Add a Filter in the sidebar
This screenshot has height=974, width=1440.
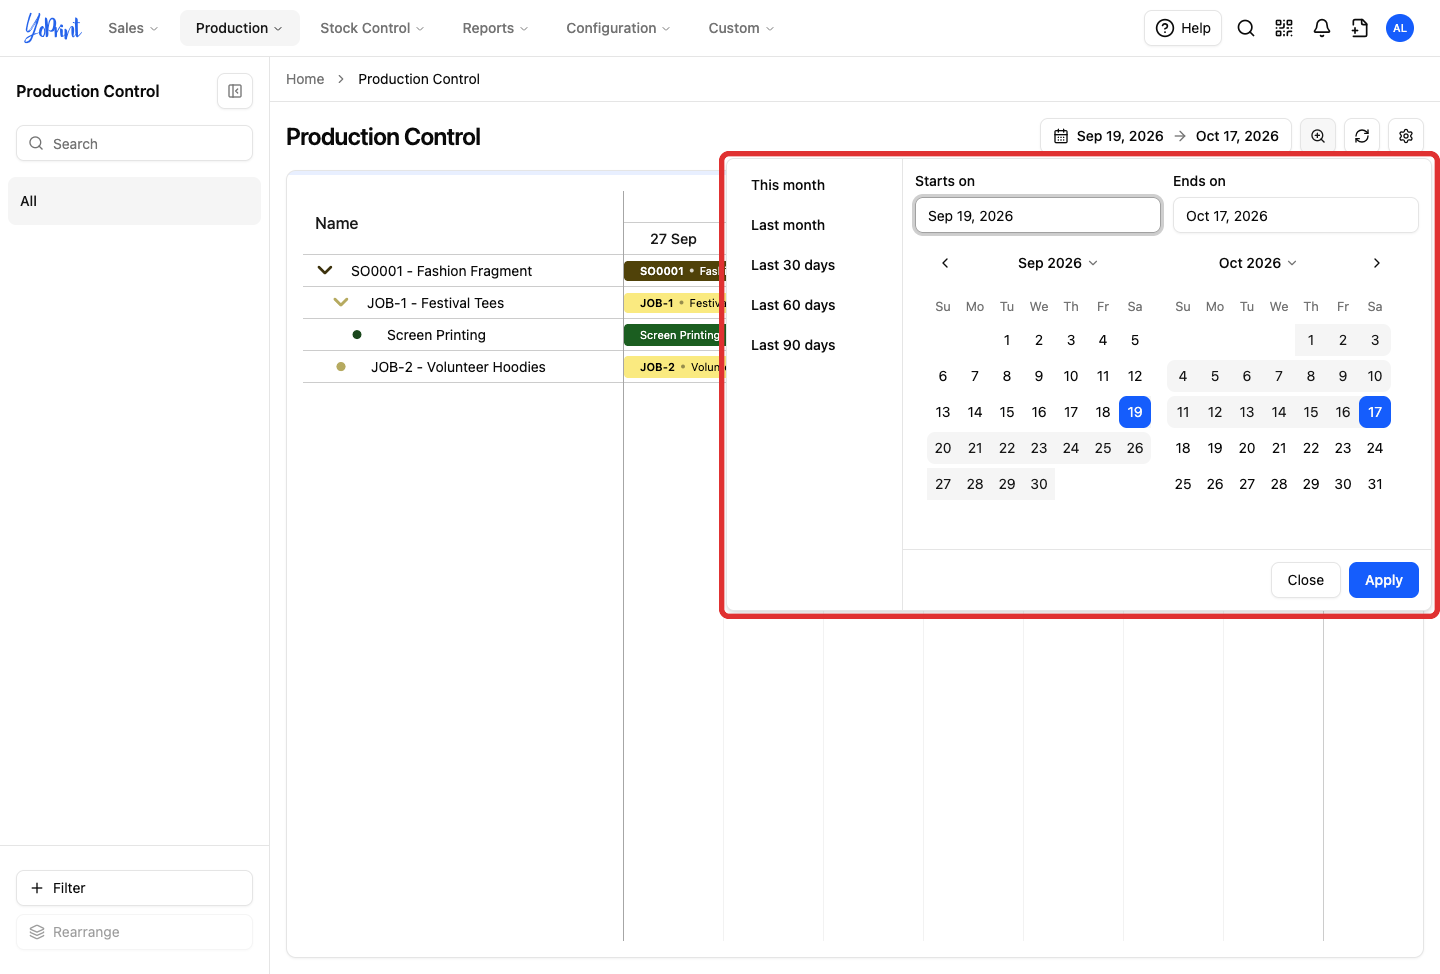[x=134, y=888]
